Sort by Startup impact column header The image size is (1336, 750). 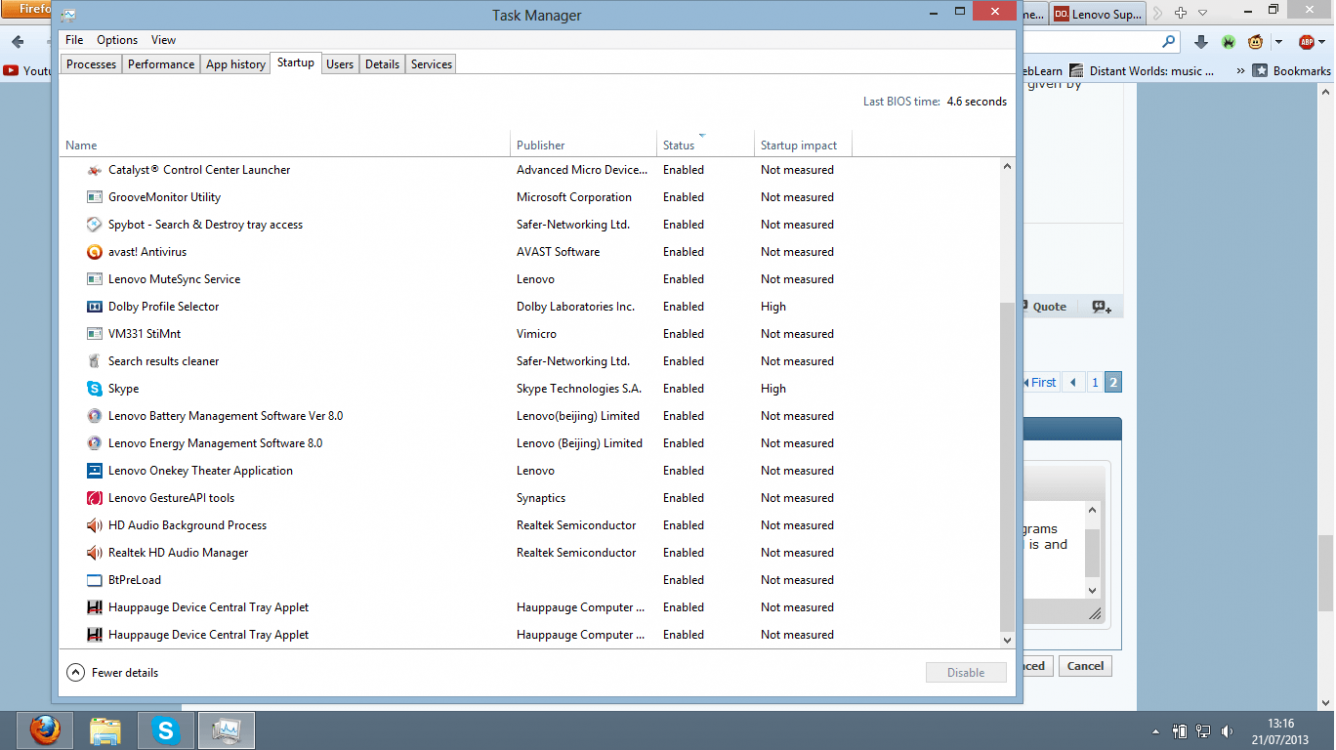point(803,145)
